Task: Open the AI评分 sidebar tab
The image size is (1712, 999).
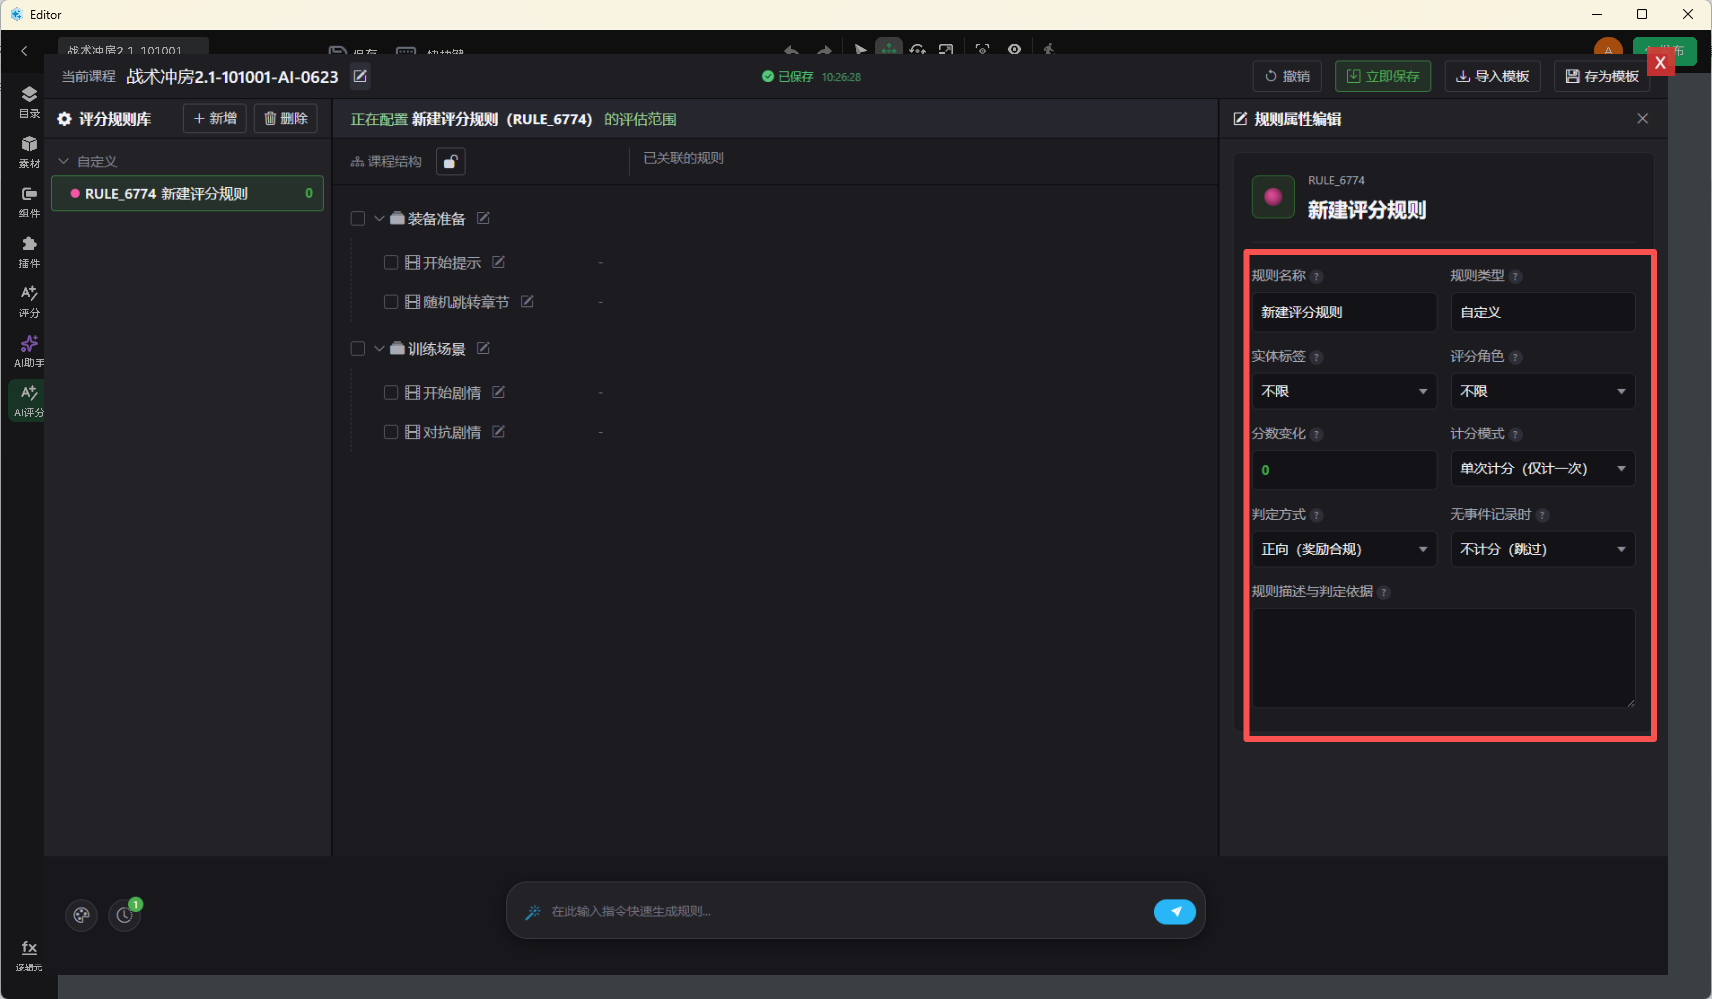Action: 29,400
